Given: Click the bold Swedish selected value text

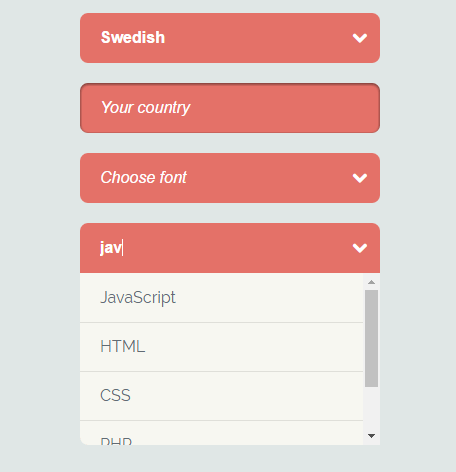Looking at the screenshot, I should [x=133, y=37].
